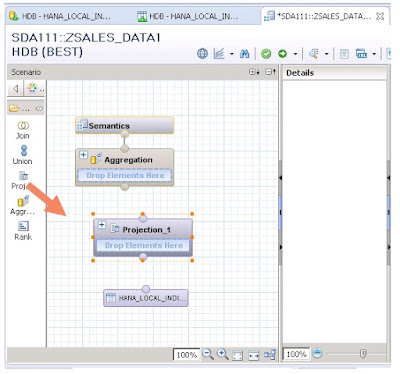This screenshot has width=400, height=374.
Task: Open dropdown next to the table layout icon
Action: tap(374, 54)
